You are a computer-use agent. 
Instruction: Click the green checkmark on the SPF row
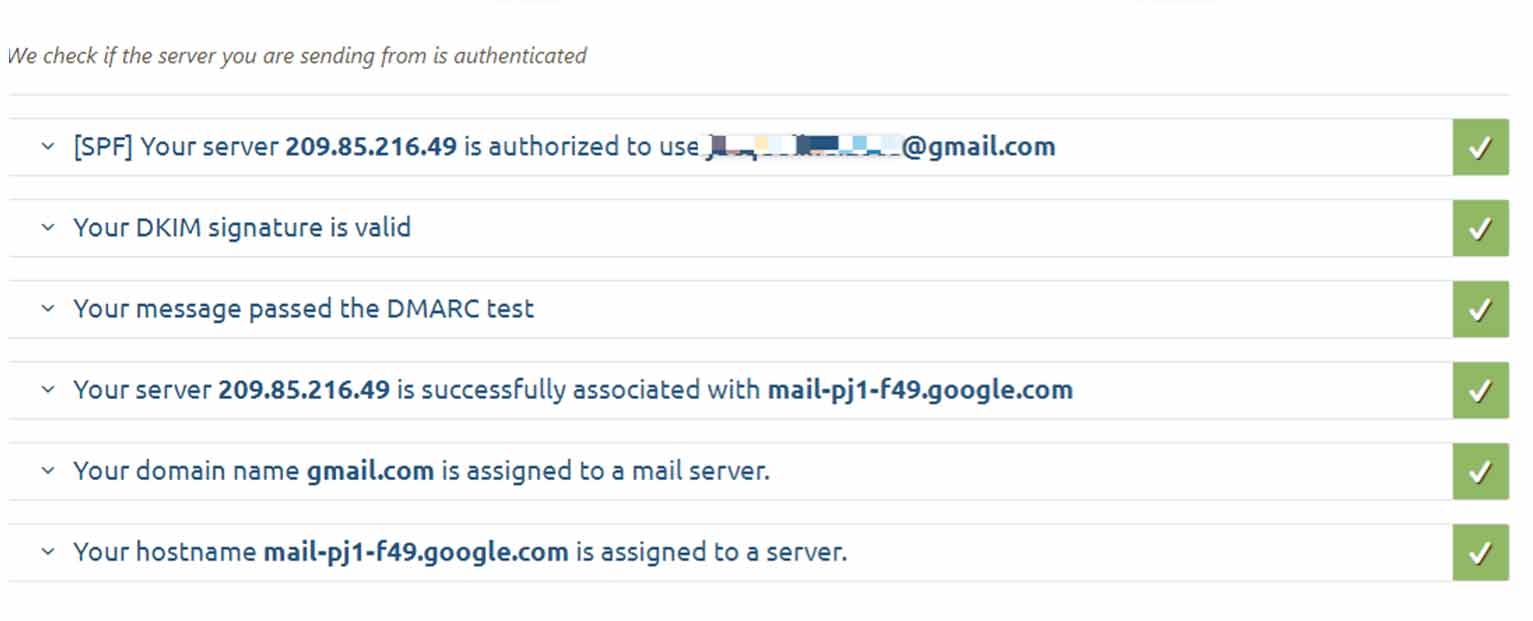coord(1480,148)
